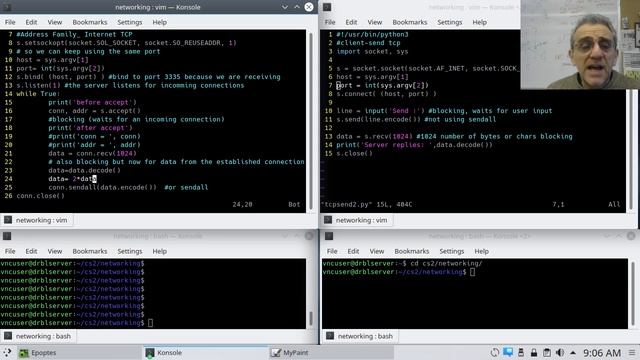Click the "tcpsend2.py" 15L, 404C status line

click(367, 204)
